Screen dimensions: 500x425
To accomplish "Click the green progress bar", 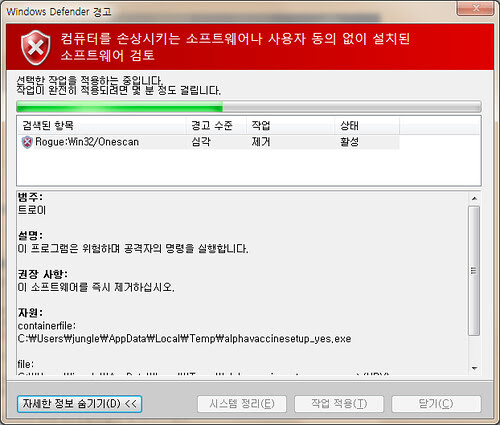I will point(249,107).
